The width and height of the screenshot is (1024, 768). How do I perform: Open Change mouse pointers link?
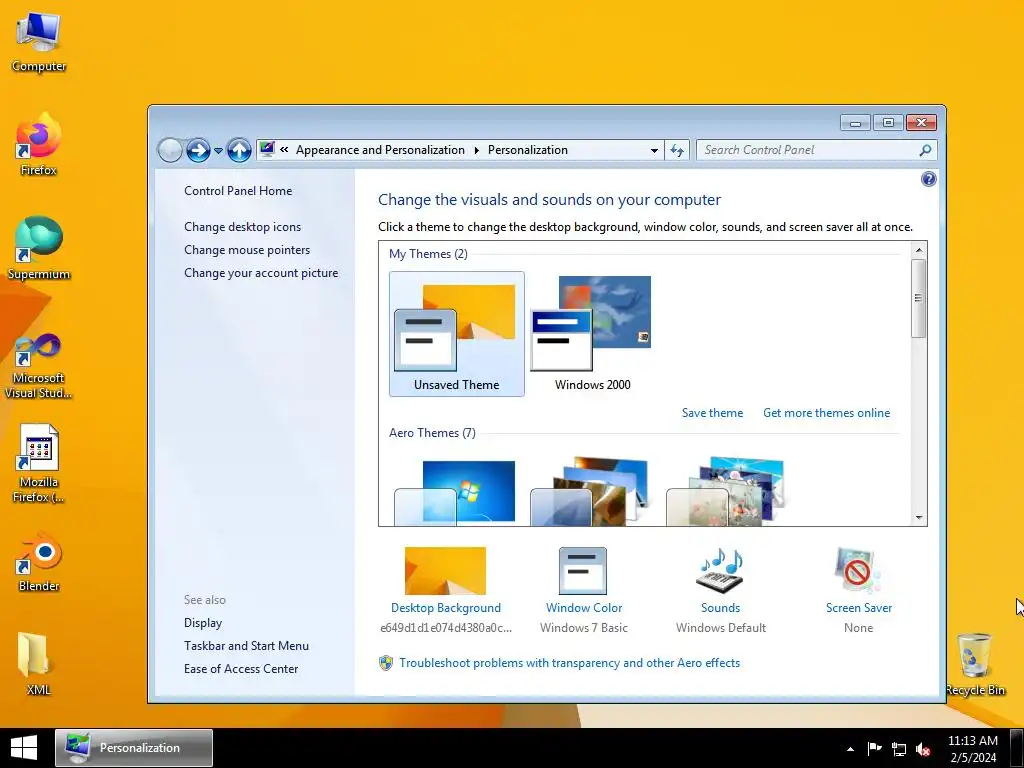click(x=247, y=249)
